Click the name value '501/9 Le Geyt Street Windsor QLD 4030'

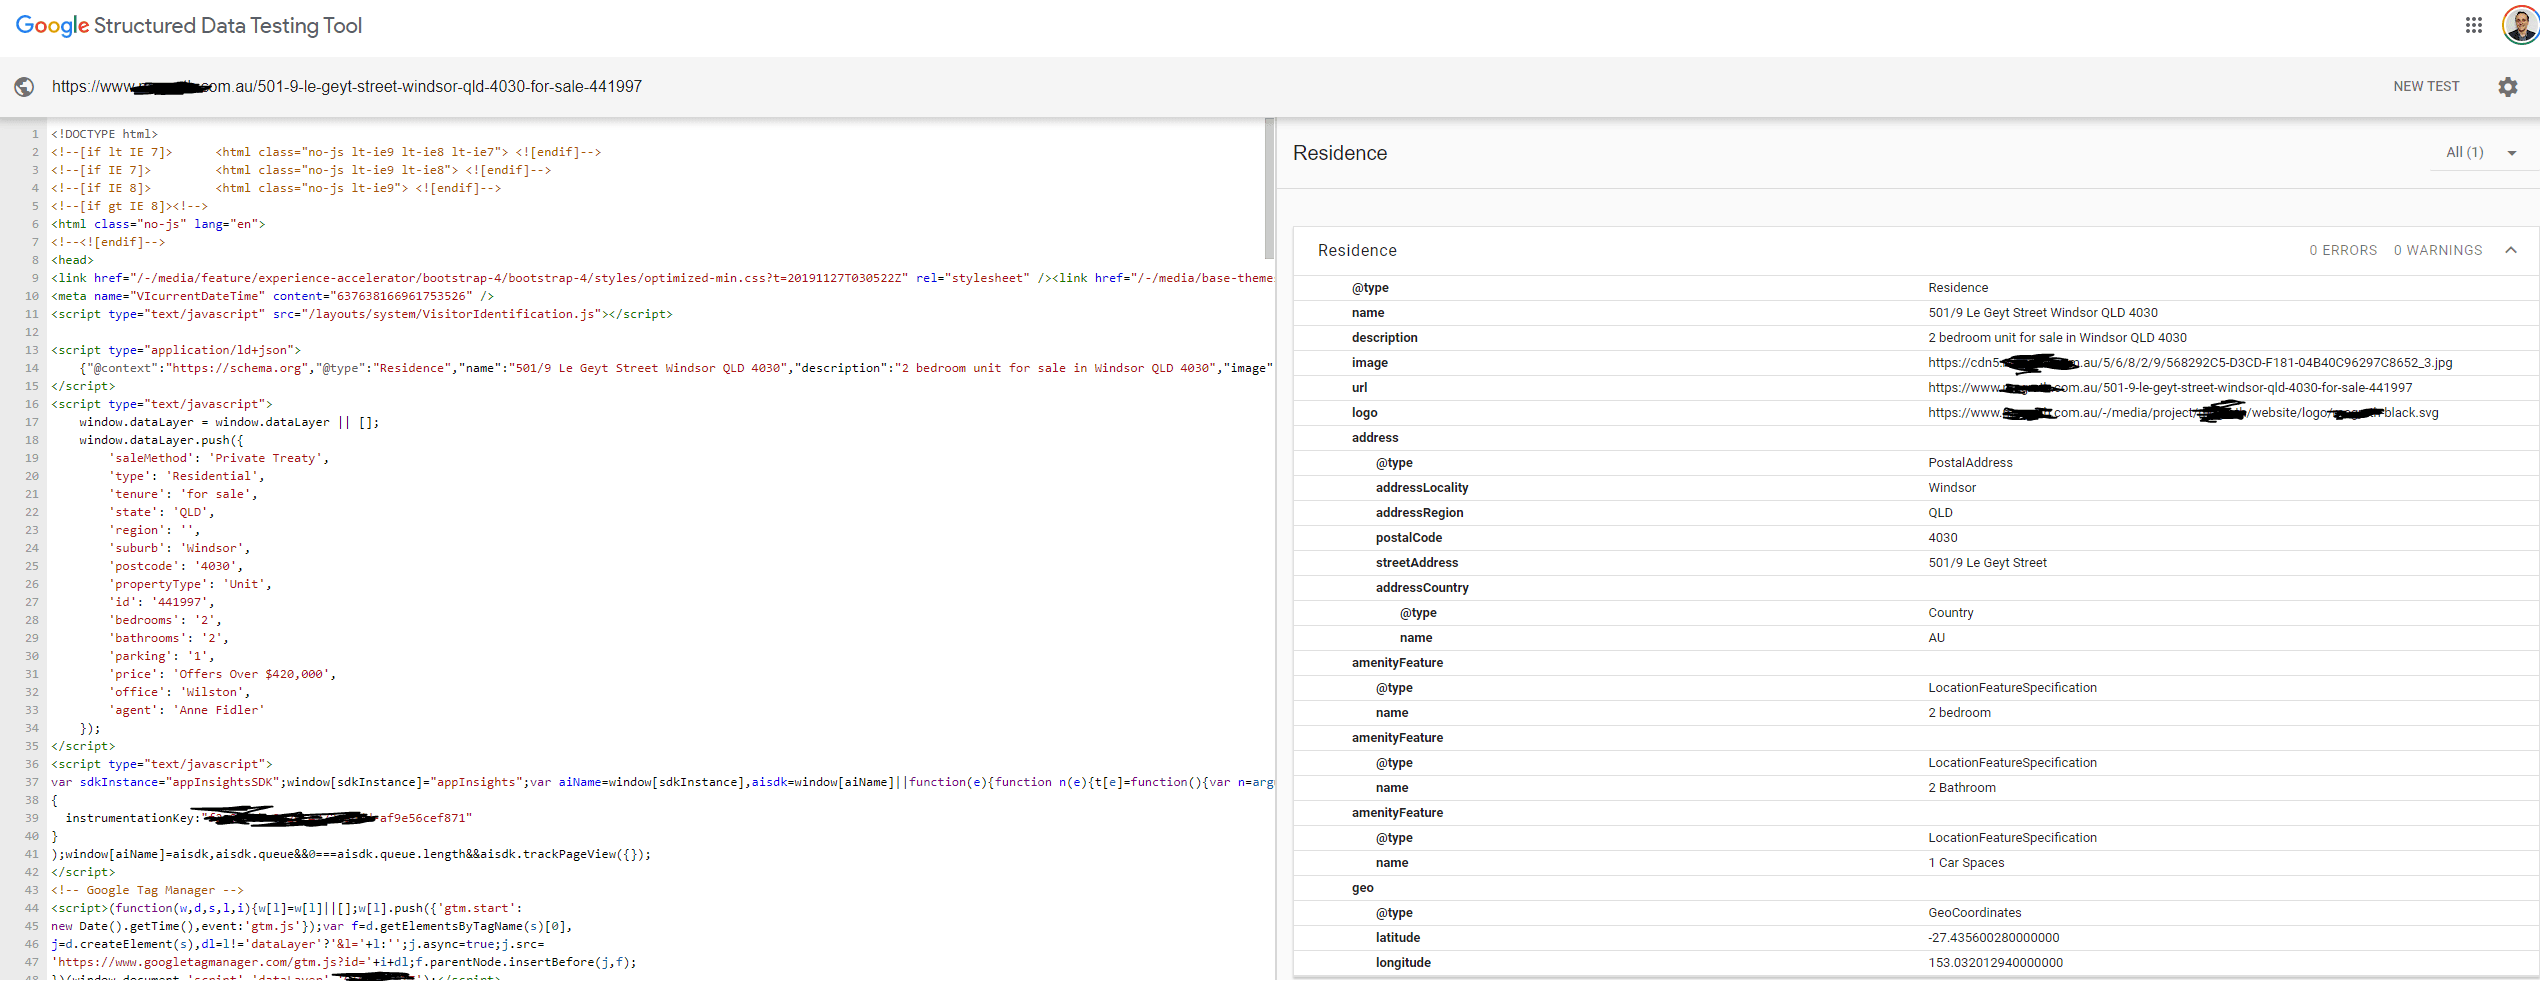[x=2043, y=313]
